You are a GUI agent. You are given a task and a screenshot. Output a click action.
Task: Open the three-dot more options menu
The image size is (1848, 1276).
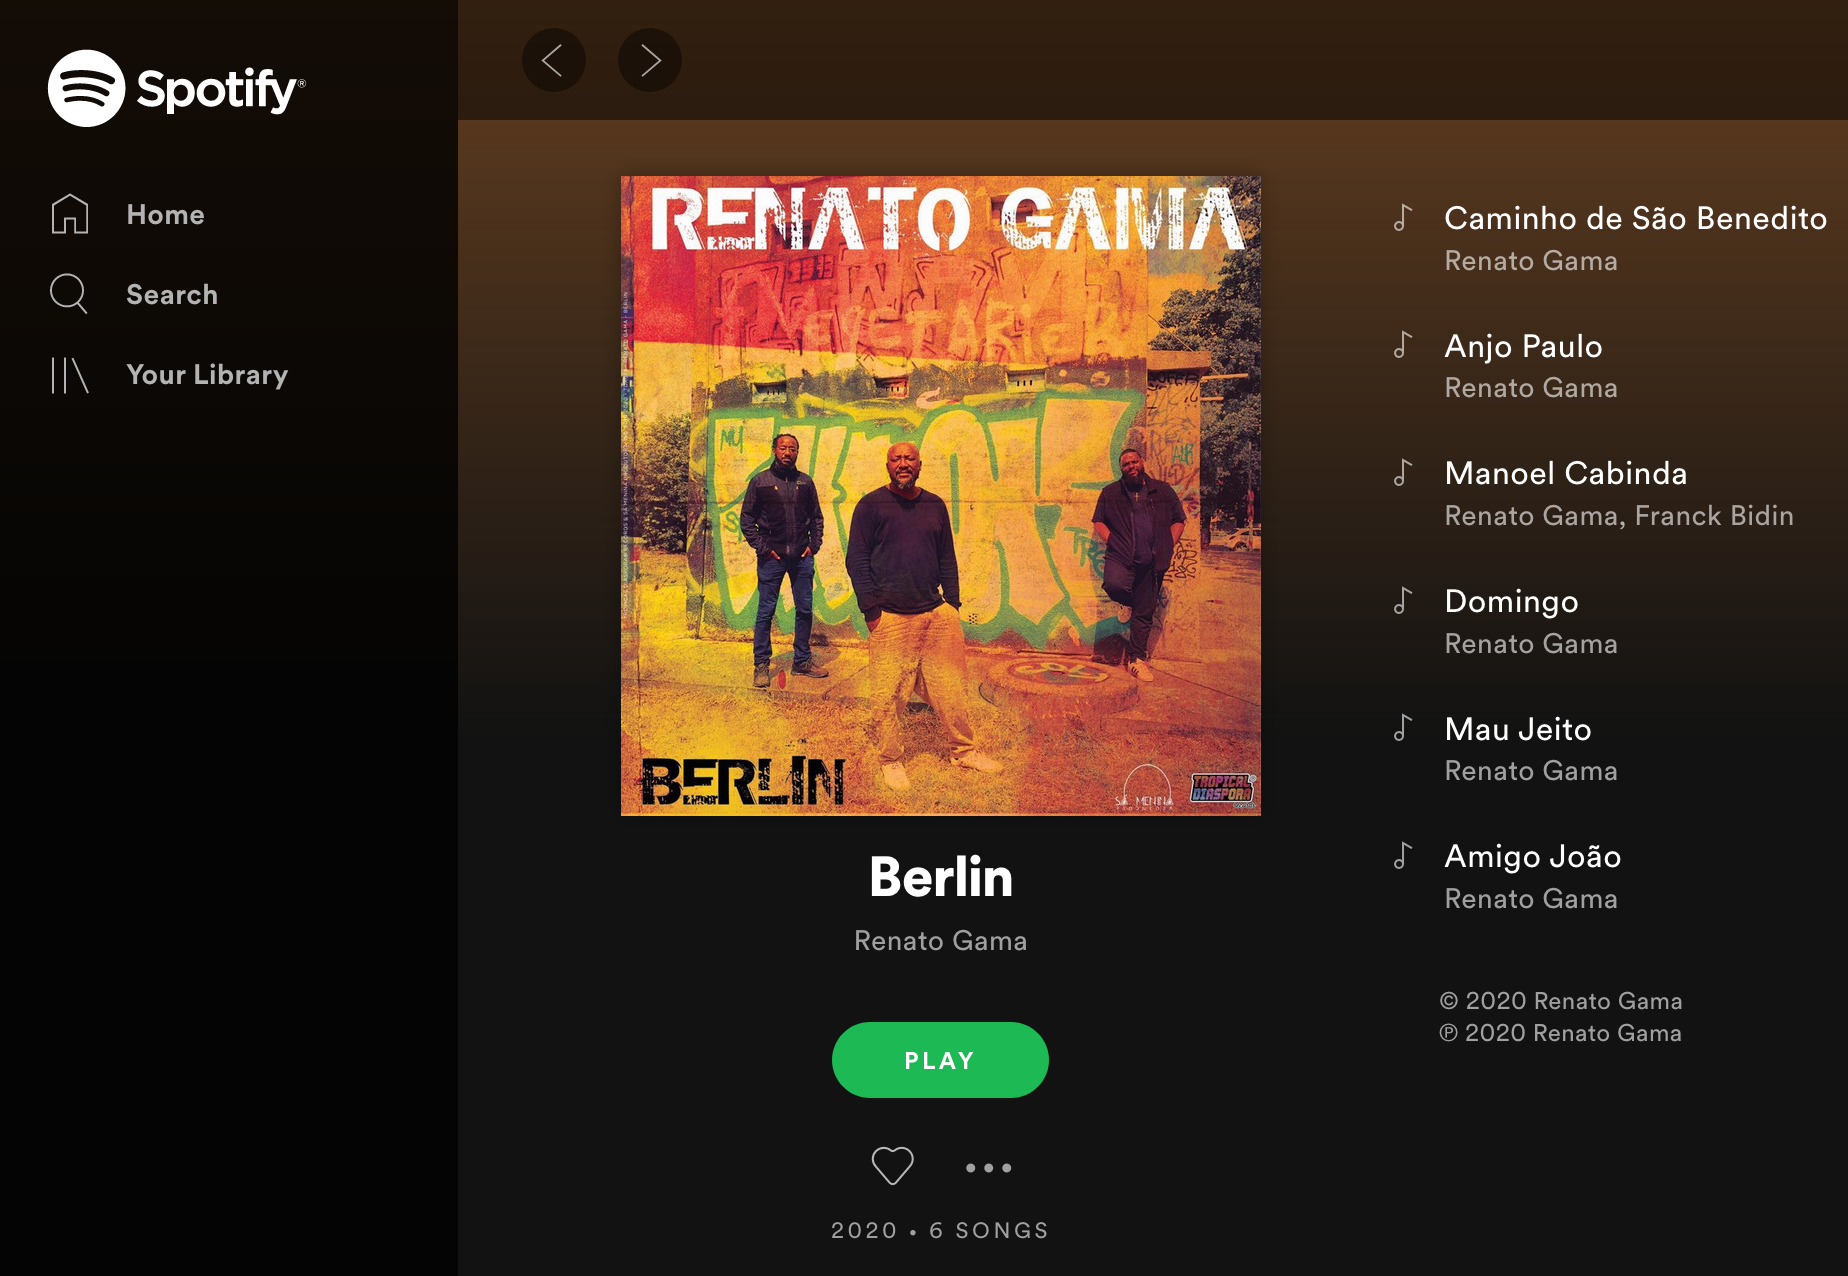pos(988,1167)
